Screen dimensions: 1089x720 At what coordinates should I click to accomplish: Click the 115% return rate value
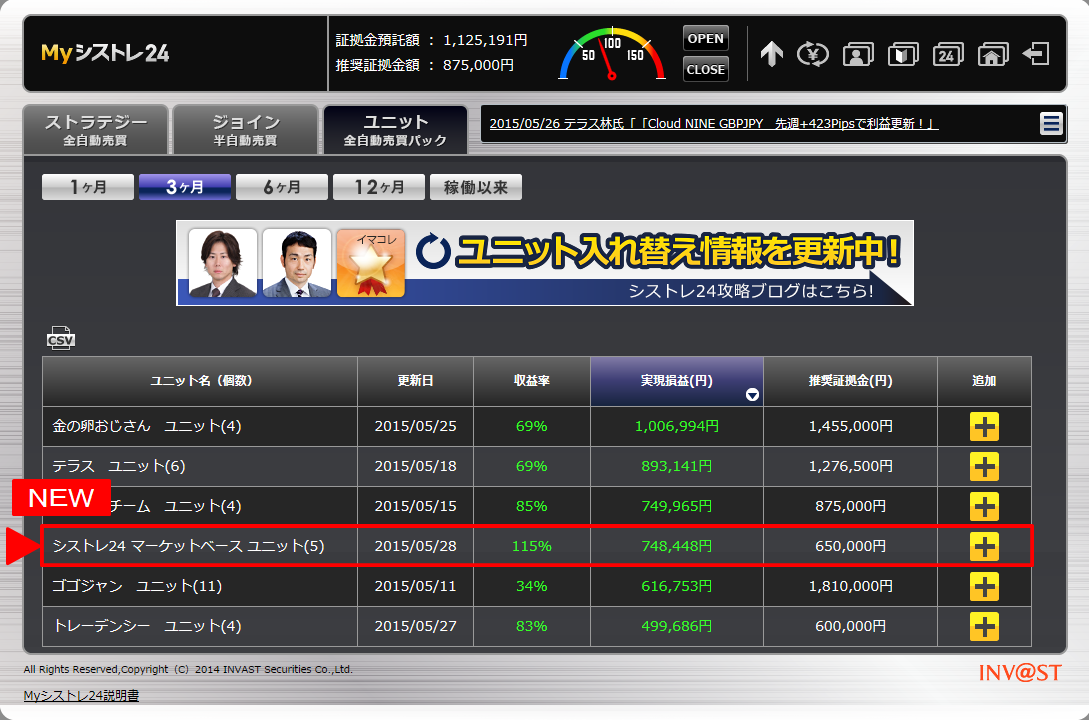coord(532,546)
